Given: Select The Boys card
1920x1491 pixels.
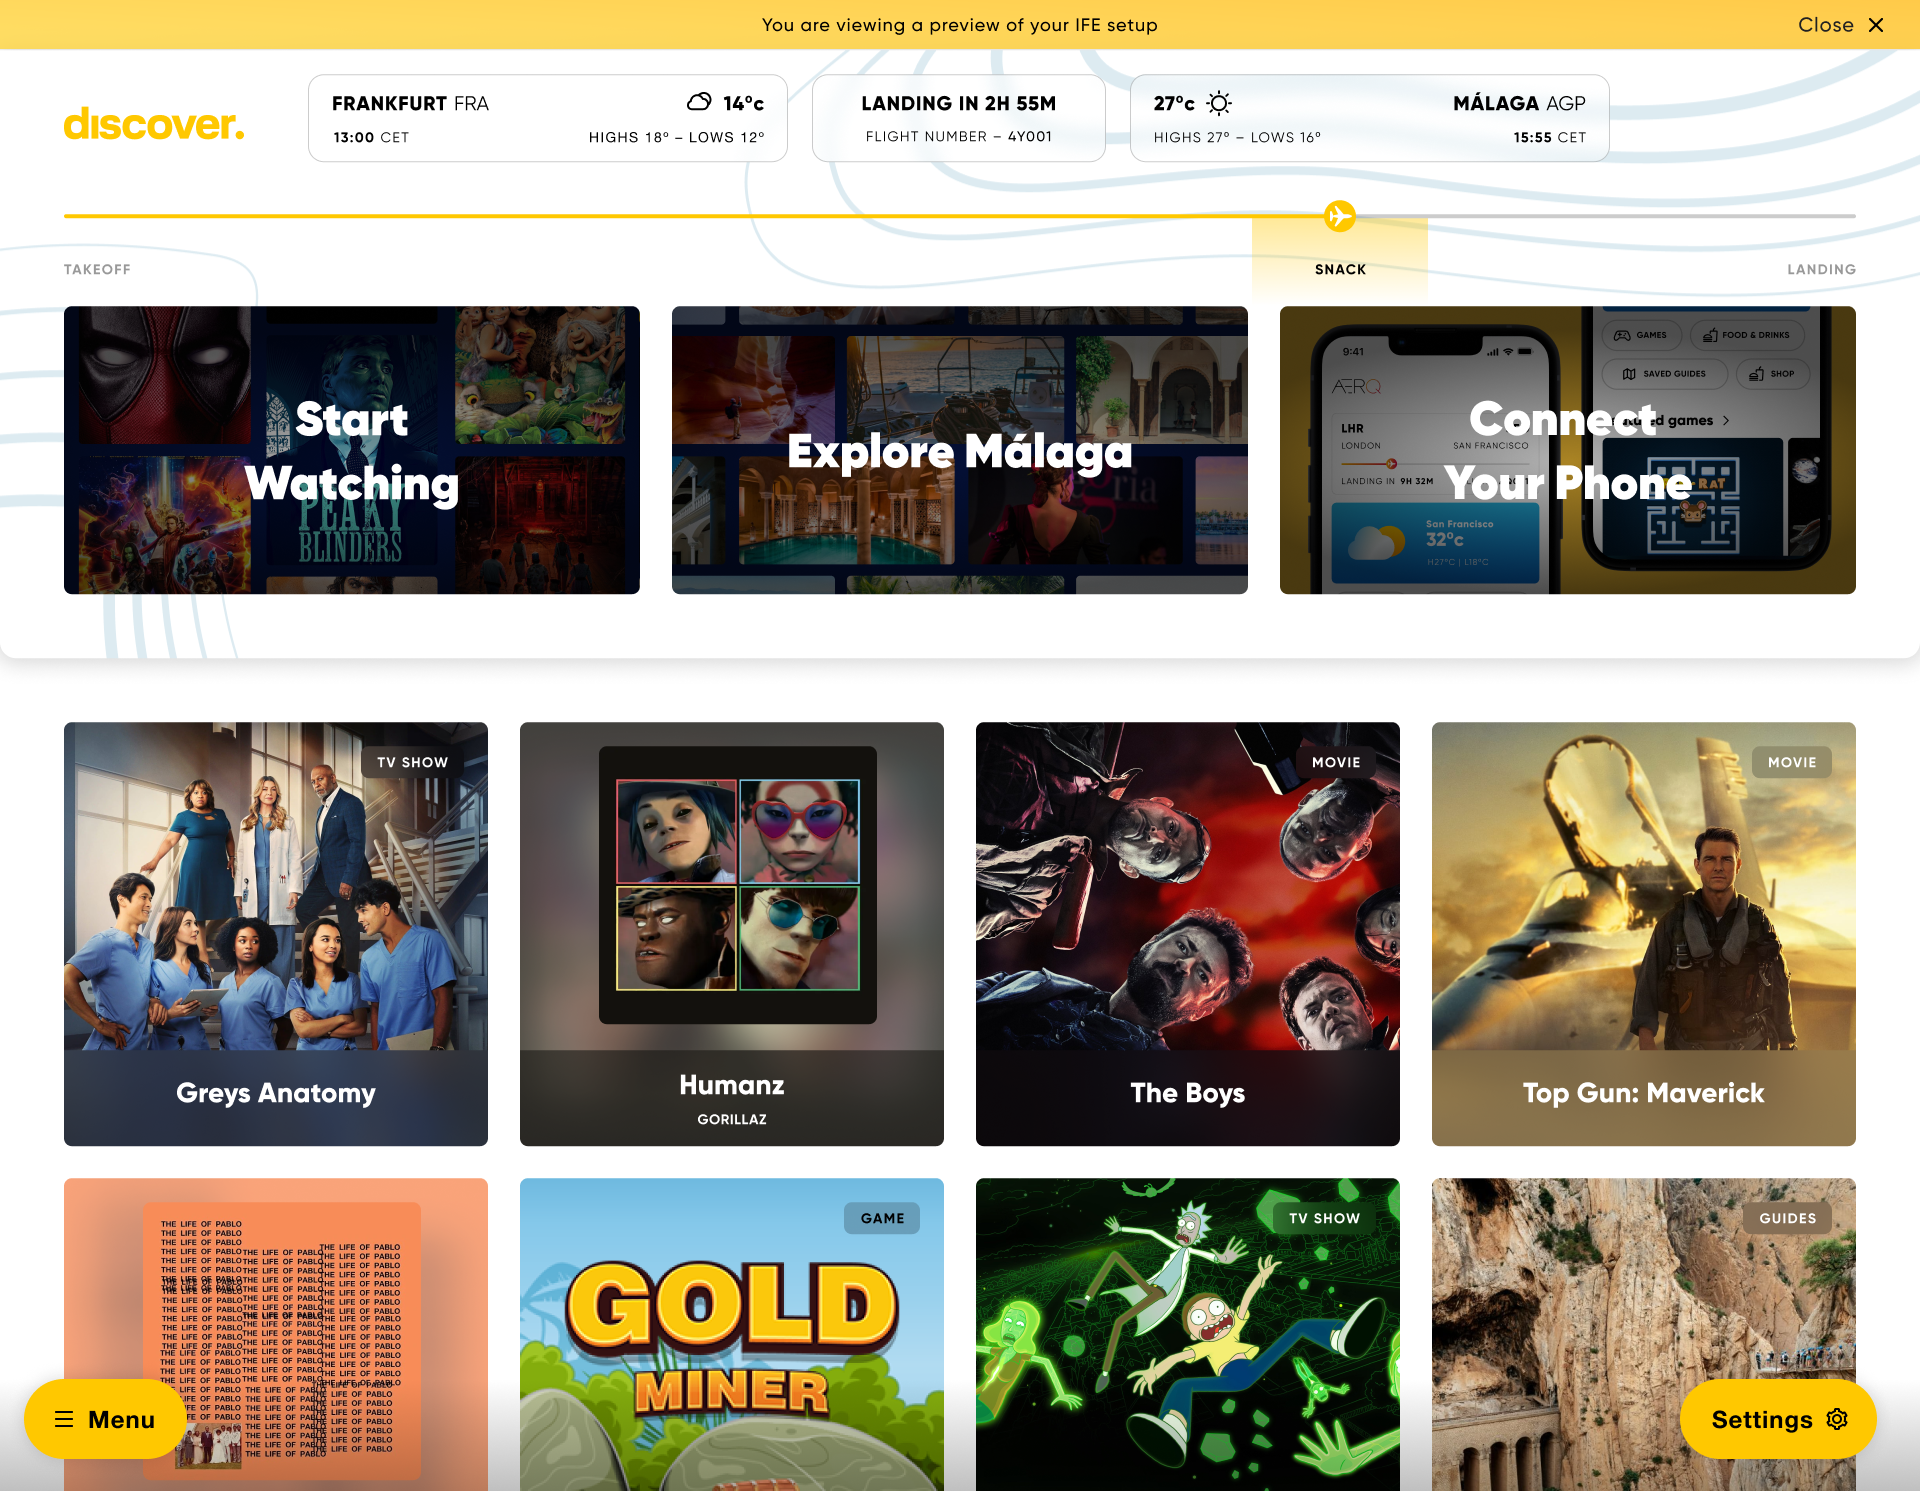Looking at the screenshot, I should (1188, 934).
